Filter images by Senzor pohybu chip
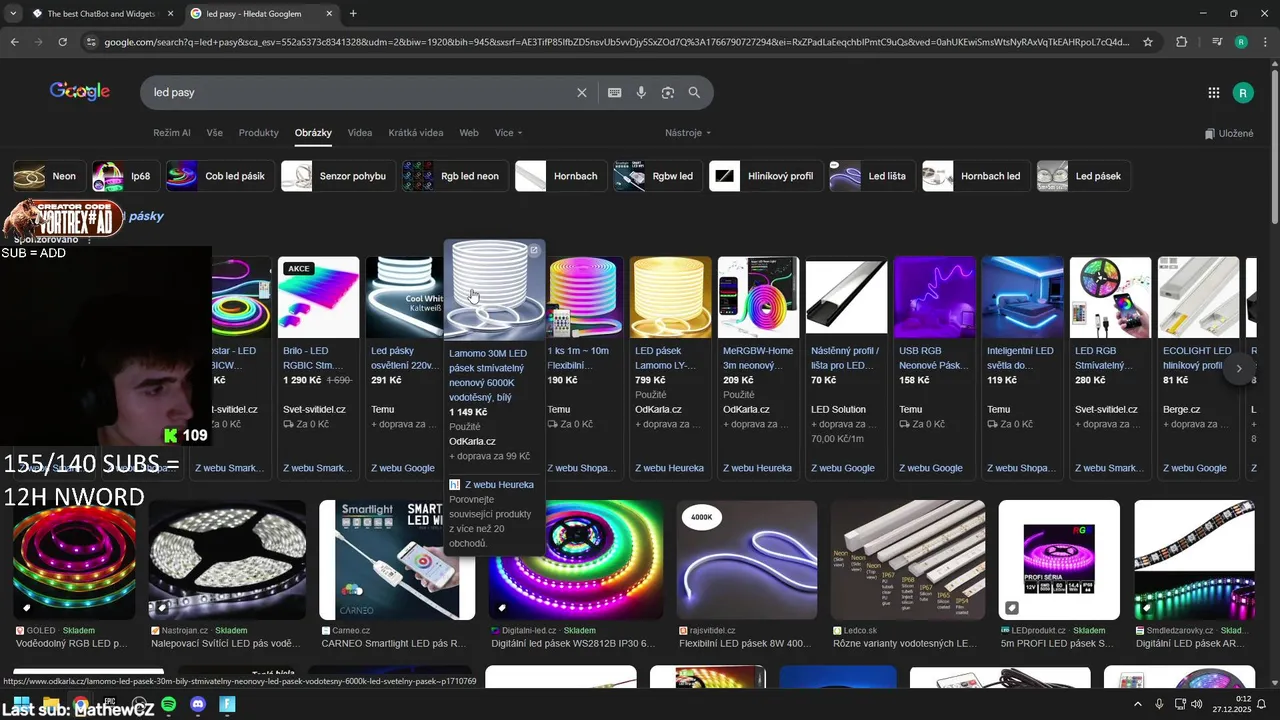The height and width of the screenshot is (720, 1280). (337, 176)
